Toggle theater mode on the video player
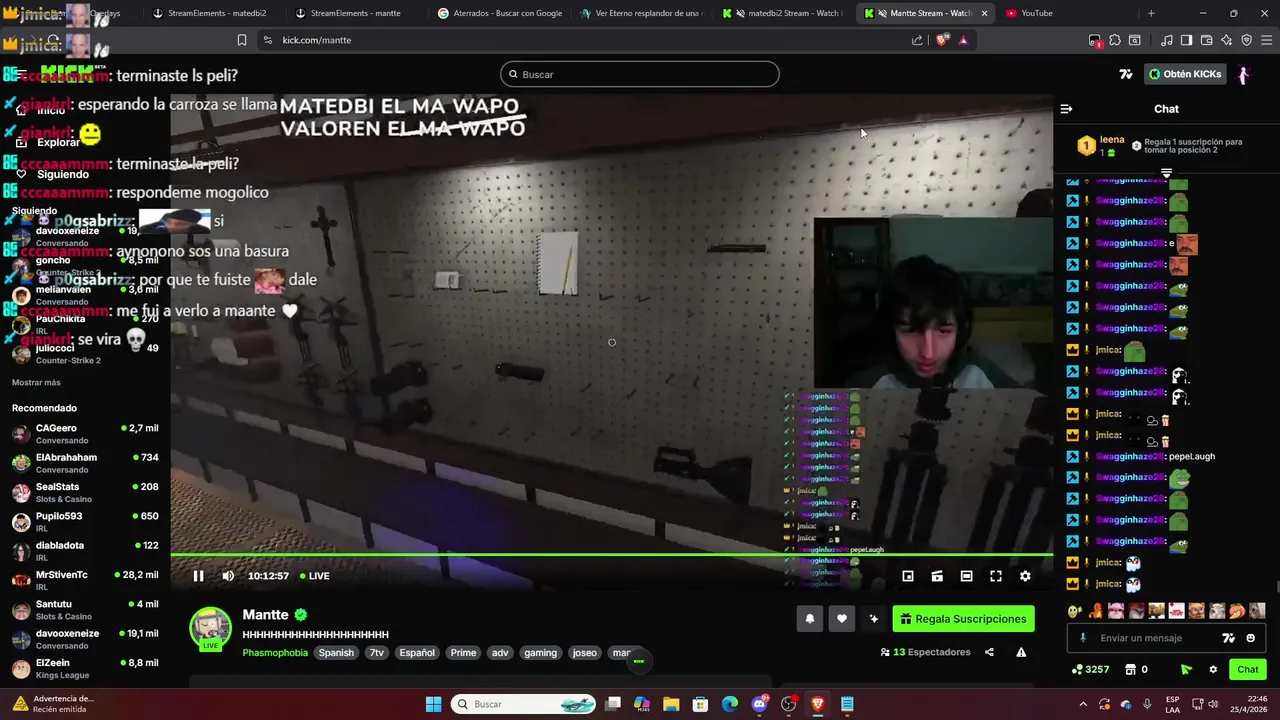 pyautogui.click(x=966, y=576)
